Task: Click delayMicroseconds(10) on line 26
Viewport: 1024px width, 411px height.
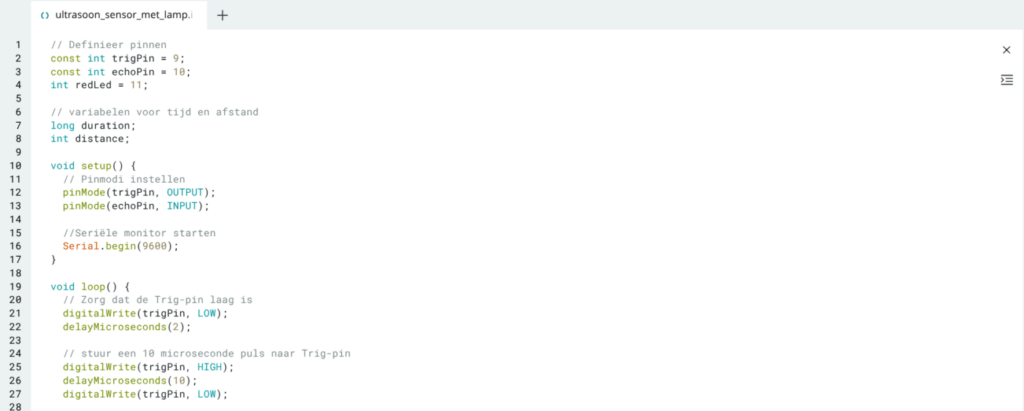Action: (x=129, y=380)
